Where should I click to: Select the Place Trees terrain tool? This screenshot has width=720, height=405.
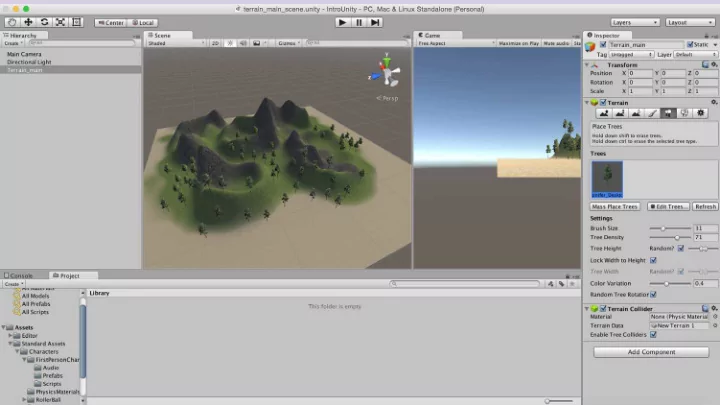pos(668,113)
